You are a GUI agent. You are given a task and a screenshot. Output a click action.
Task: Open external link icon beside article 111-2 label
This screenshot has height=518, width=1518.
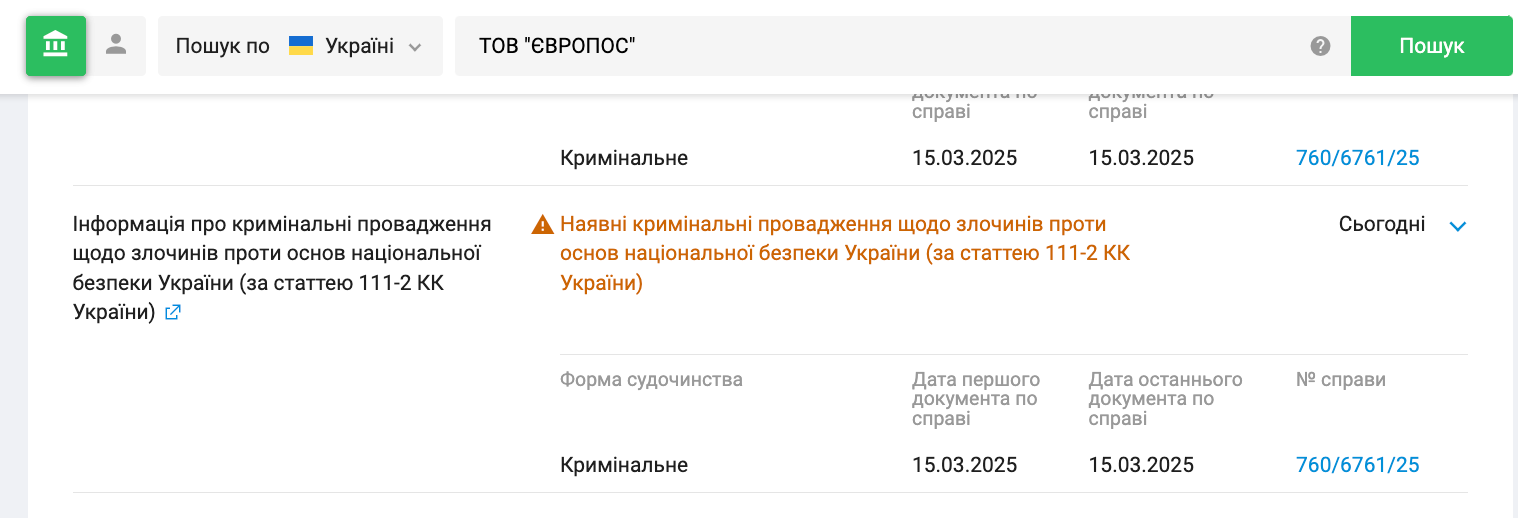(x=173, y=313)
